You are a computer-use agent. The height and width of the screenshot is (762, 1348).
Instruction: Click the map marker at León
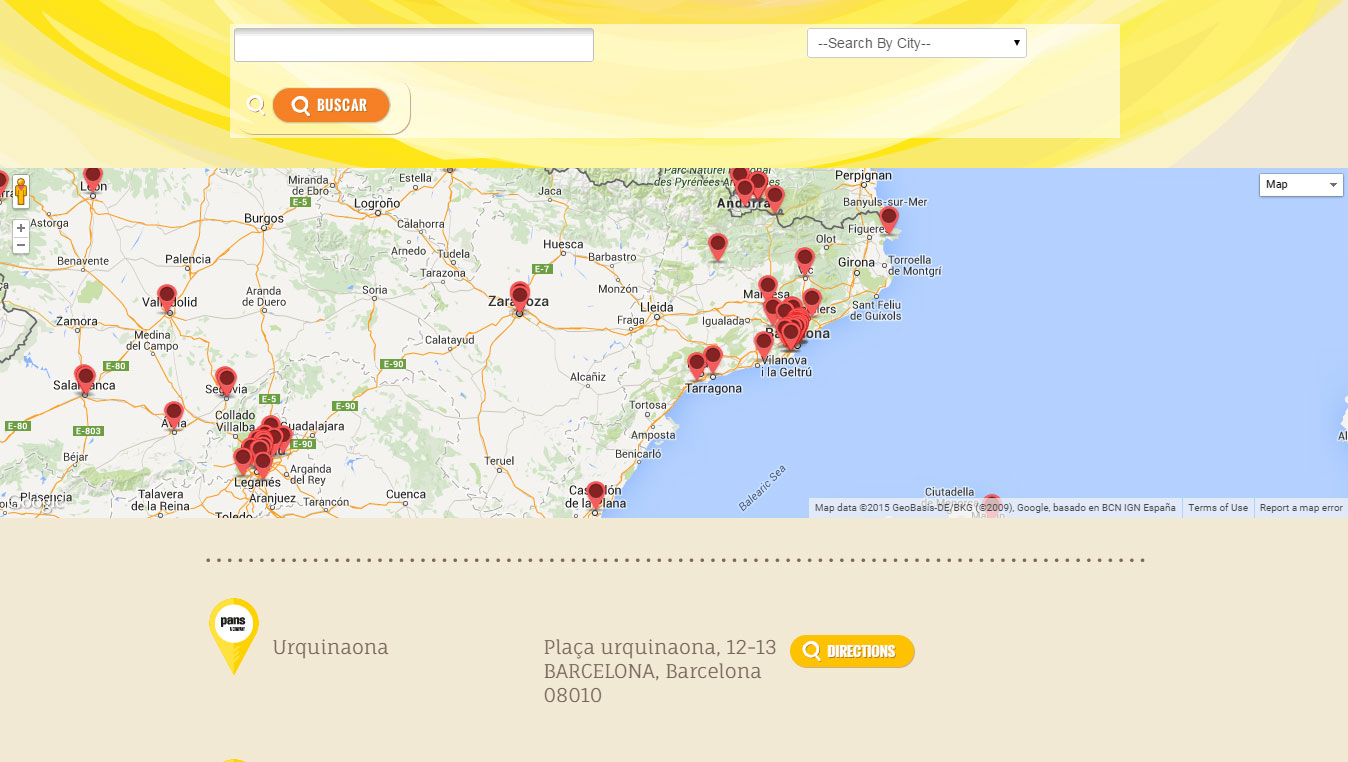click(93, 178)
